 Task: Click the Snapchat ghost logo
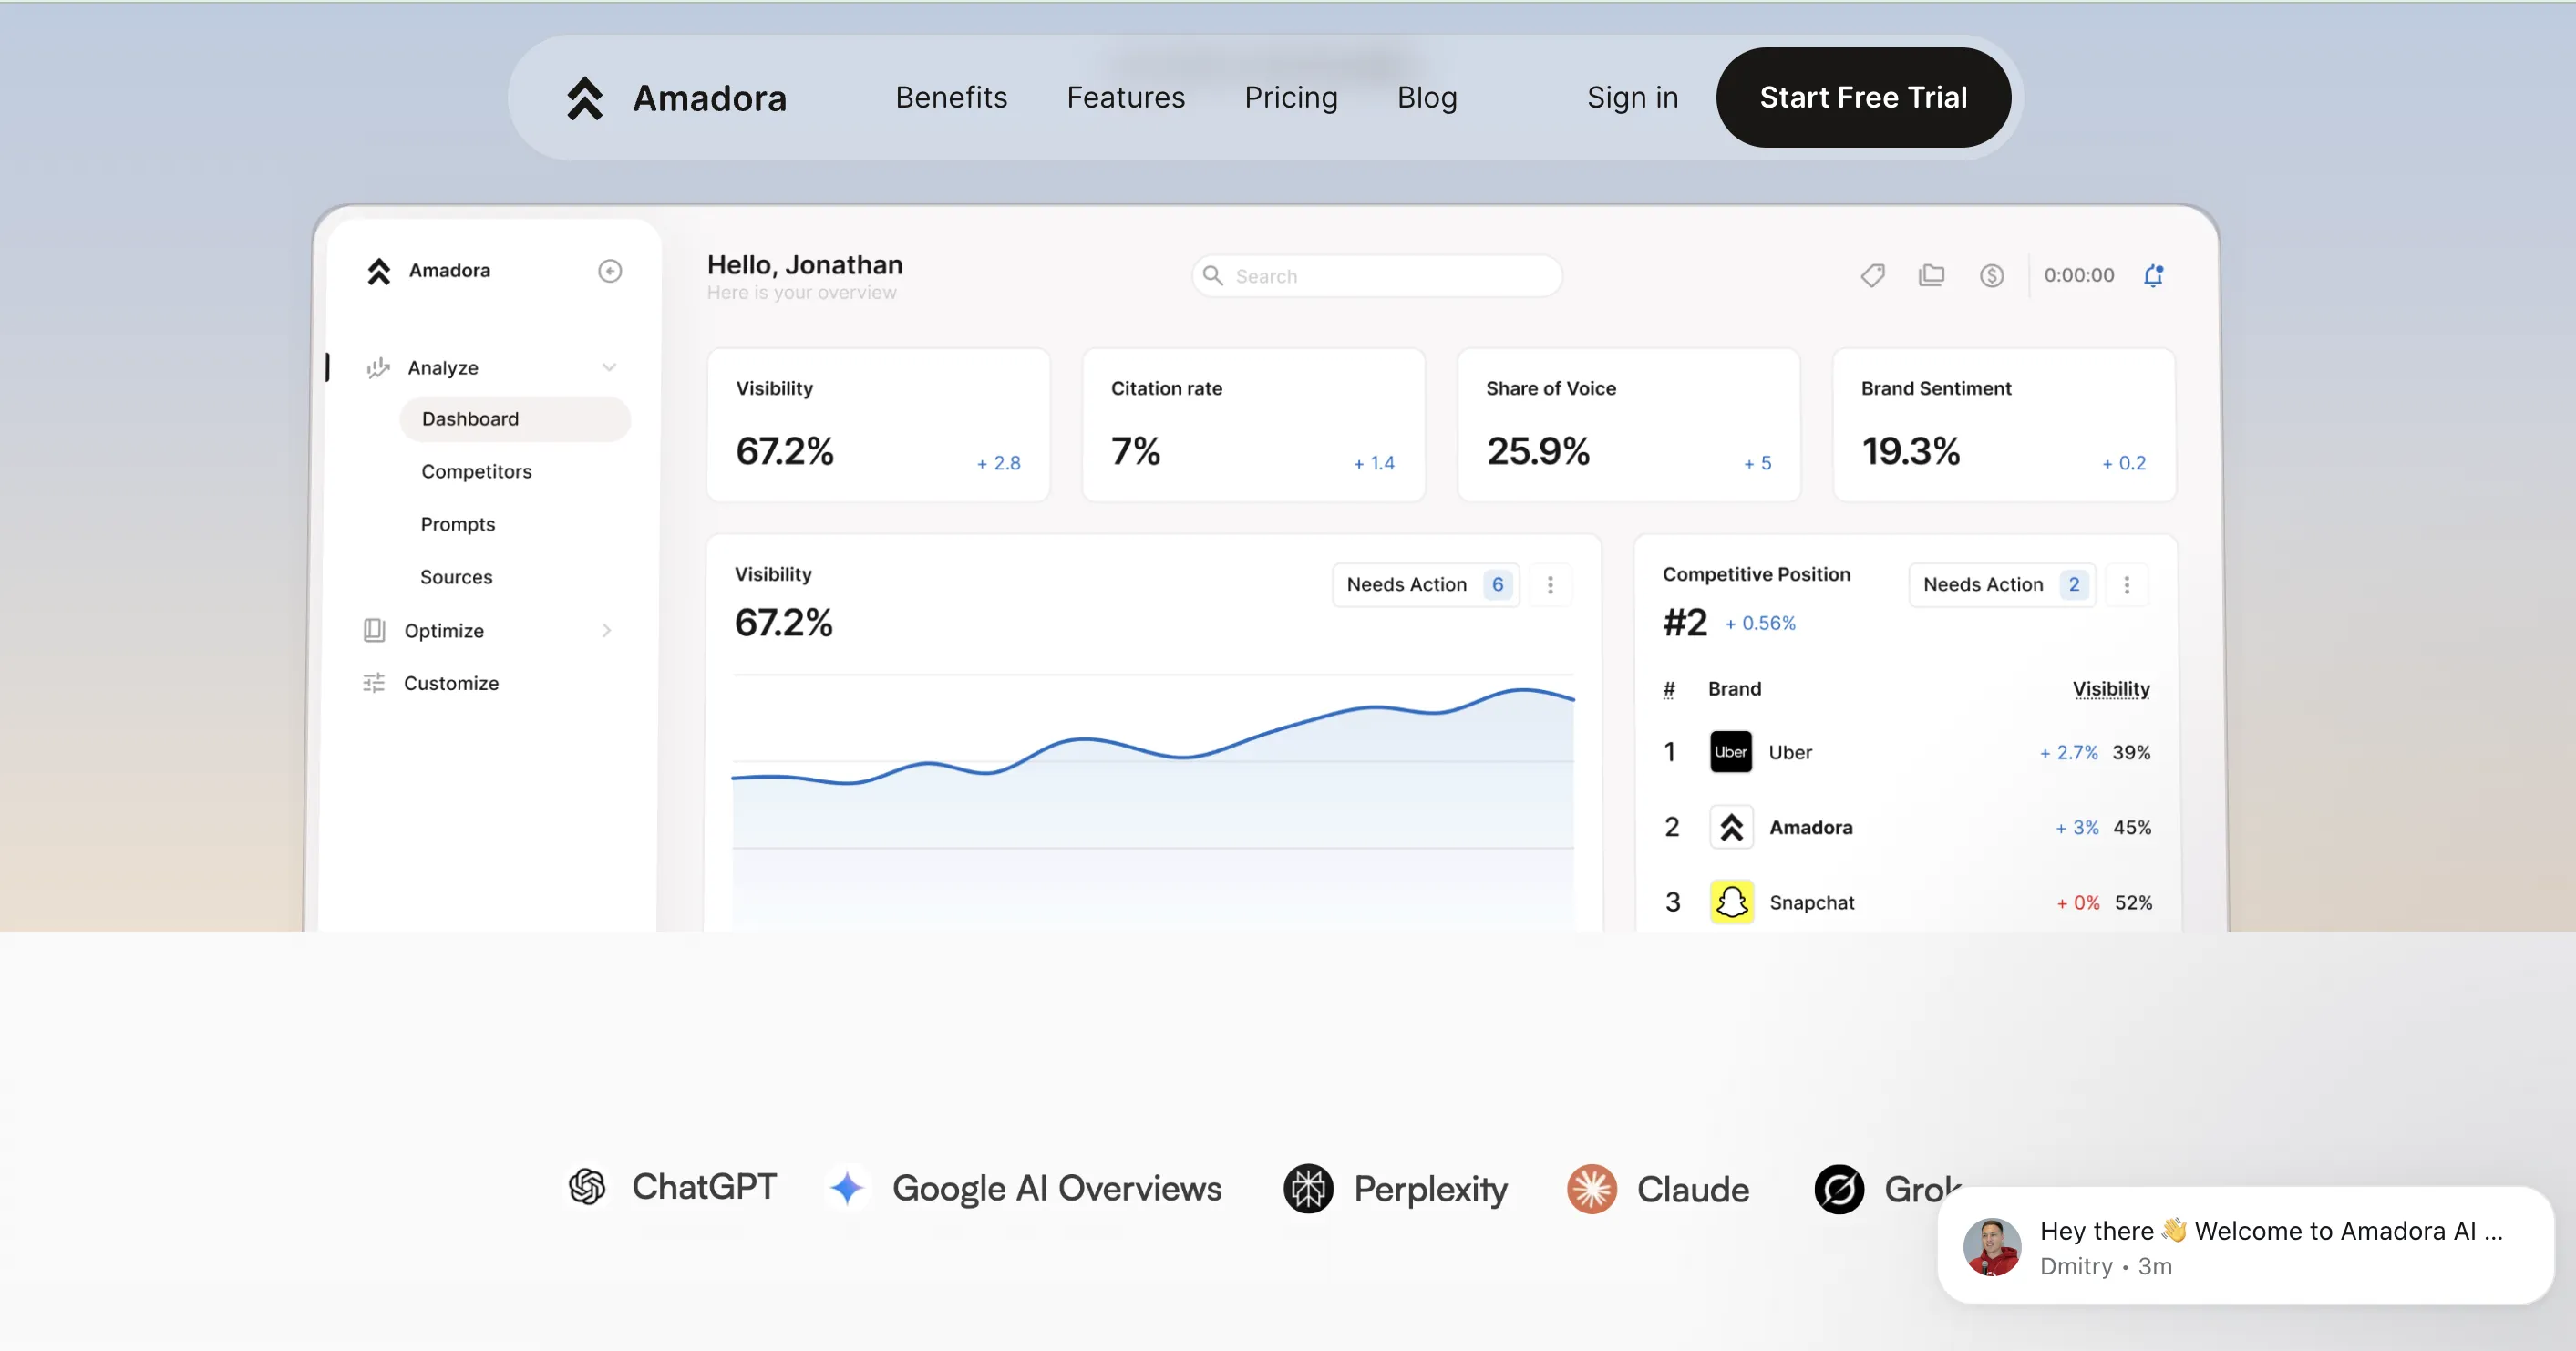pos(1731,902)
